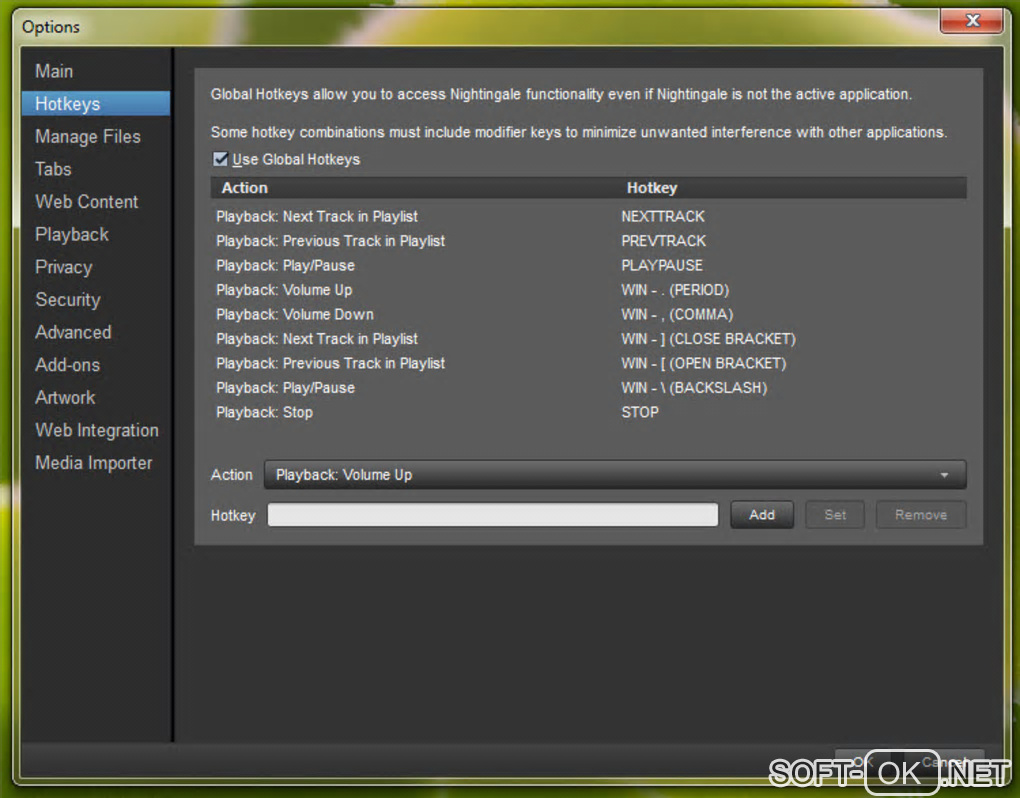1020x798 pixels.
Task: Select the WIN - ] (CLOSE BRACKET) row
Action: click(x=589, y=339)
